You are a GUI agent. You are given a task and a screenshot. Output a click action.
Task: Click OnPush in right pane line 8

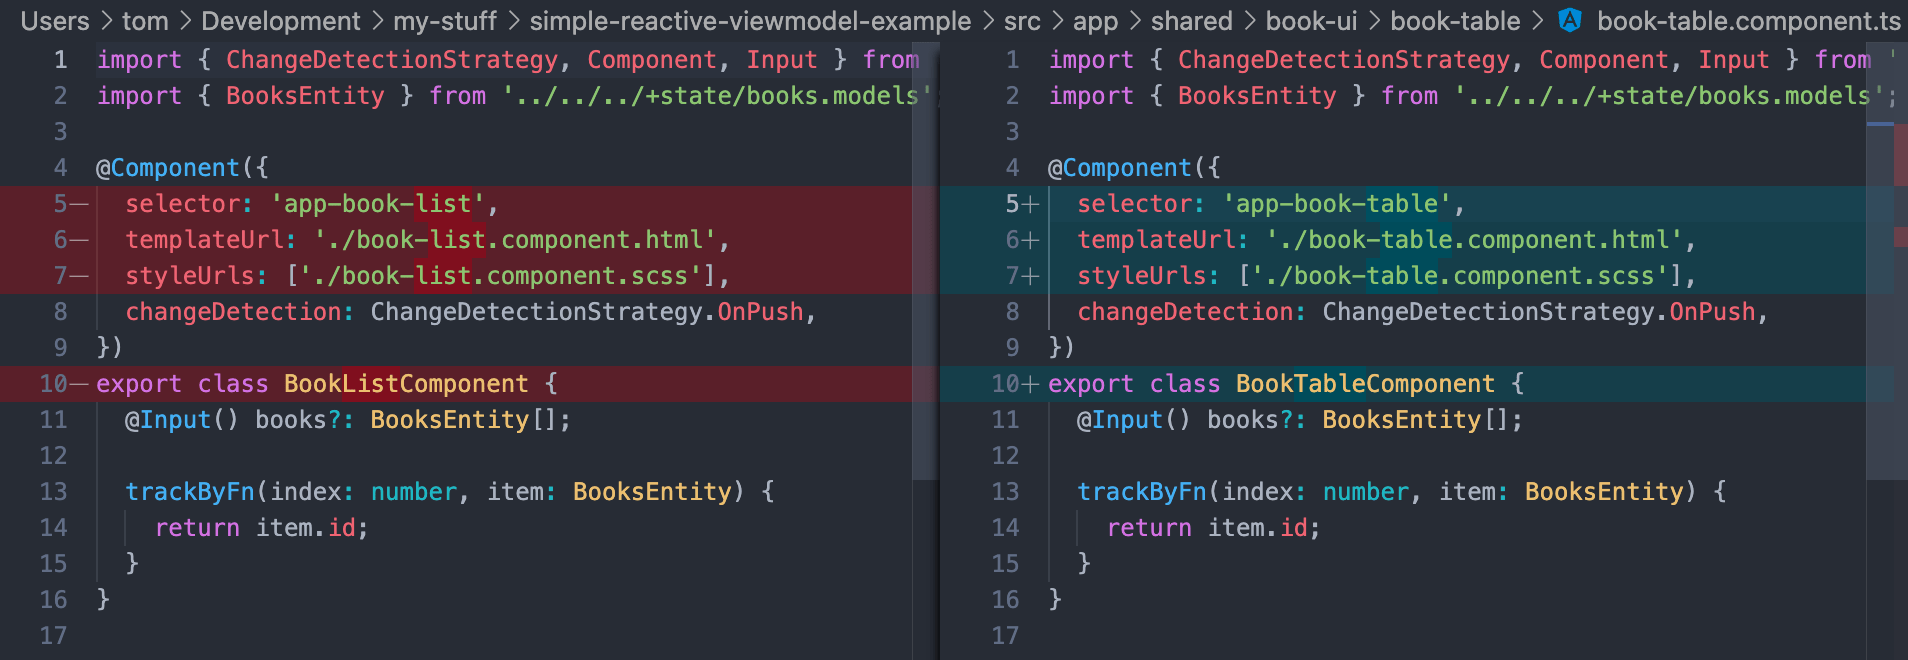pyautogui.click(x=1712, y=312)
